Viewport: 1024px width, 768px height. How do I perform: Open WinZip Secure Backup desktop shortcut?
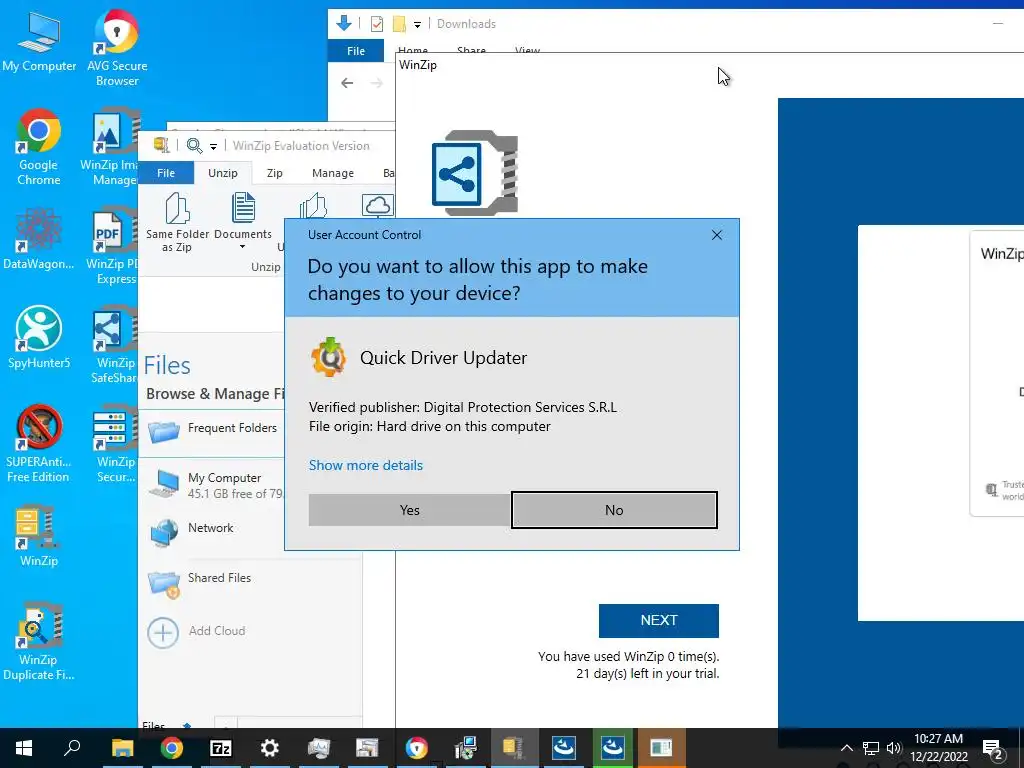[115, 444]
